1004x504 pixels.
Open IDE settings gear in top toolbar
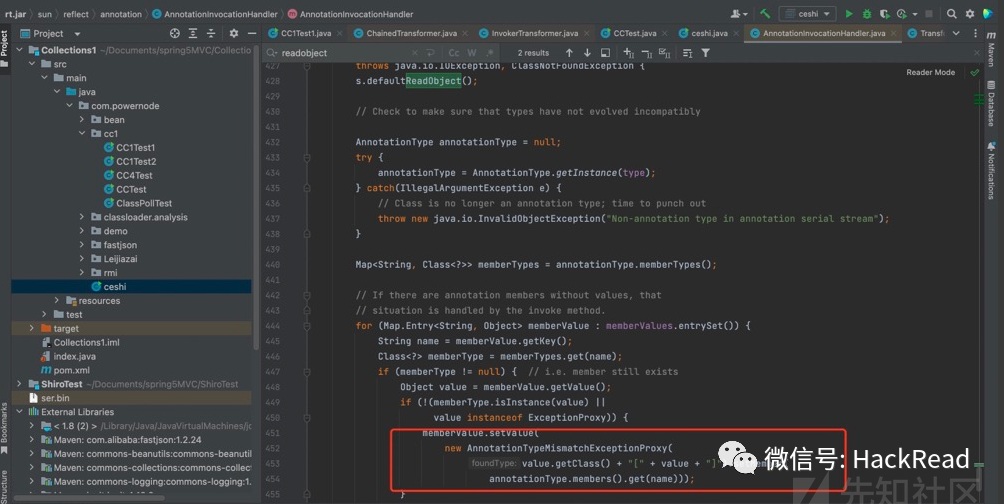(x=970, y=13)
